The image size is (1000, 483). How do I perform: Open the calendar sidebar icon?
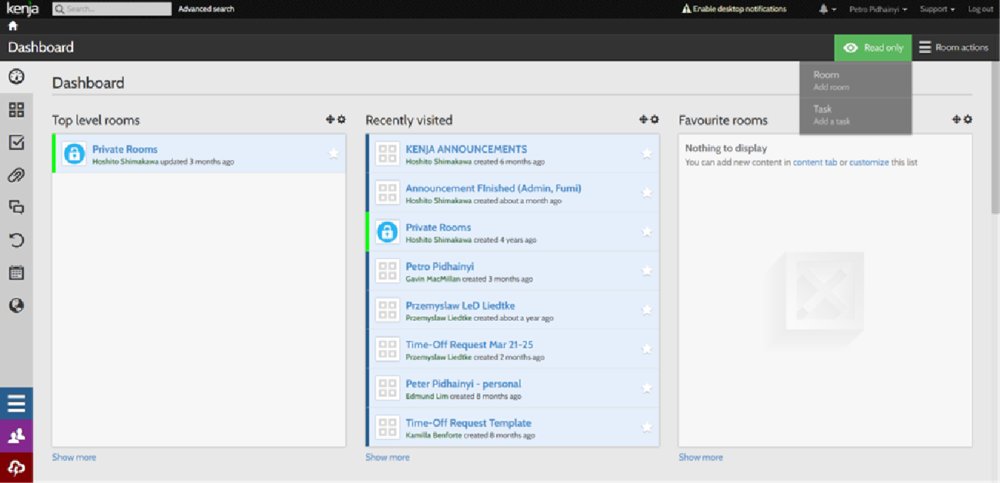(x=17, y=273)
